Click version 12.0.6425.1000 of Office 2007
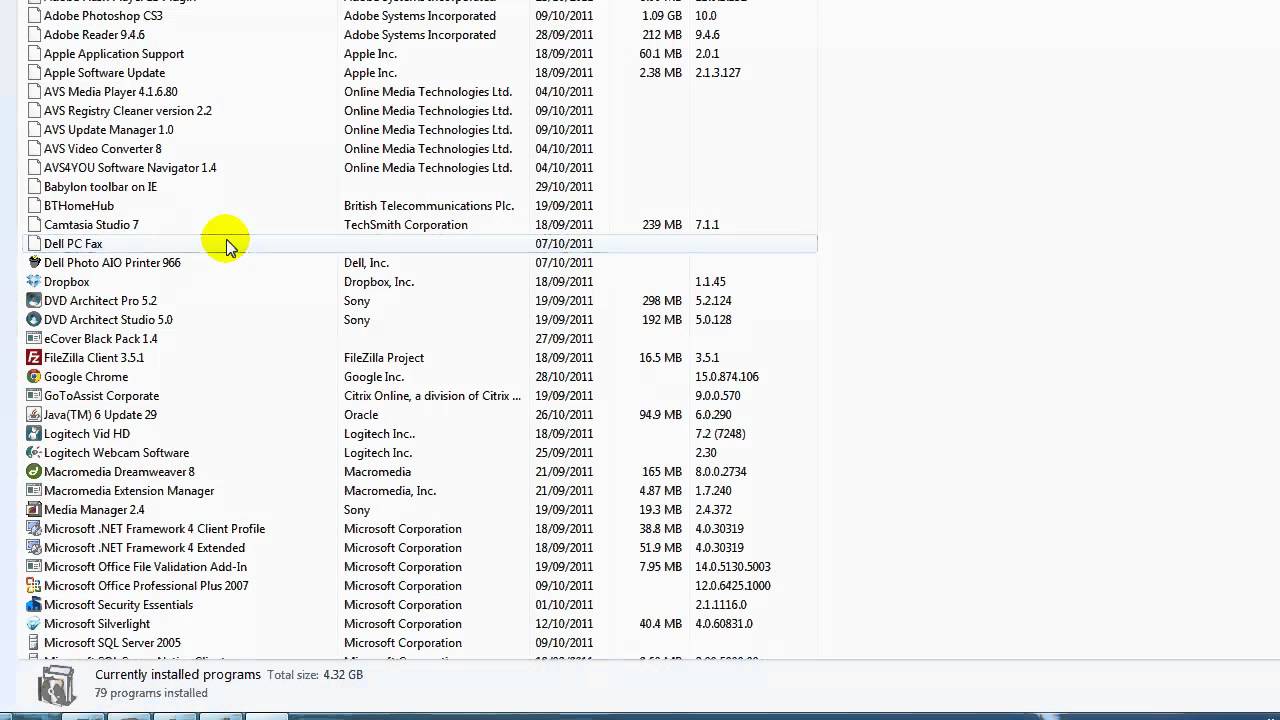This screenshot has height=720, width=1280. coord(733,586)
